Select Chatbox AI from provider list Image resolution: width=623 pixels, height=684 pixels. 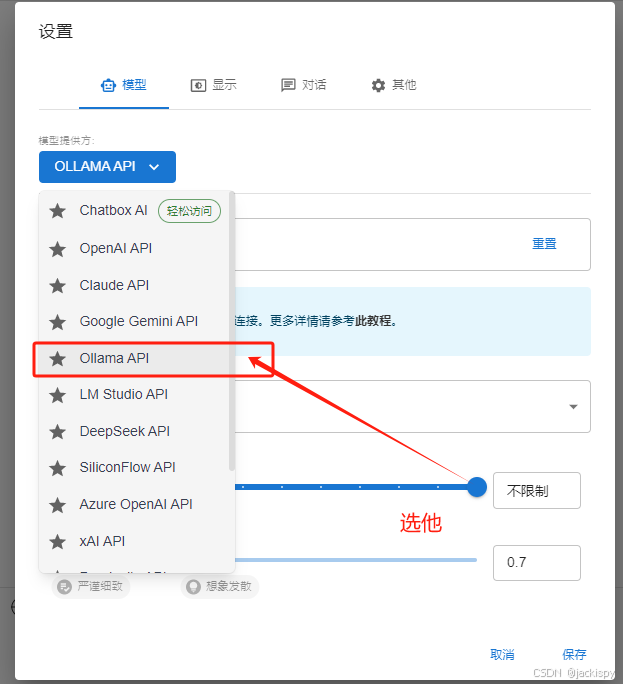tap(134, 211)
